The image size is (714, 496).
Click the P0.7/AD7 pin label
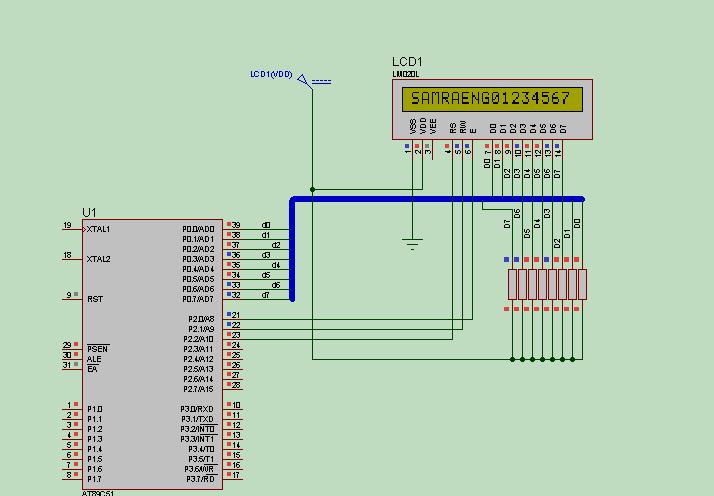[198, 299]
